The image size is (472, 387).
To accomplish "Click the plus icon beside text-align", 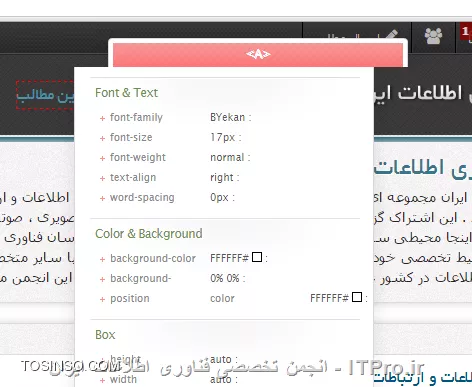I will 102,178.
